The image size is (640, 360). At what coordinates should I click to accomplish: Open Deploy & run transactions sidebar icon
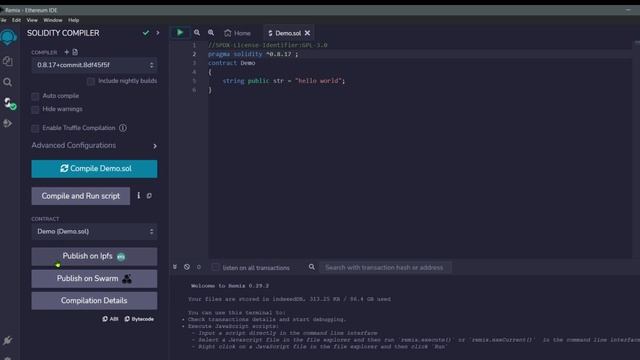[7, 123]
